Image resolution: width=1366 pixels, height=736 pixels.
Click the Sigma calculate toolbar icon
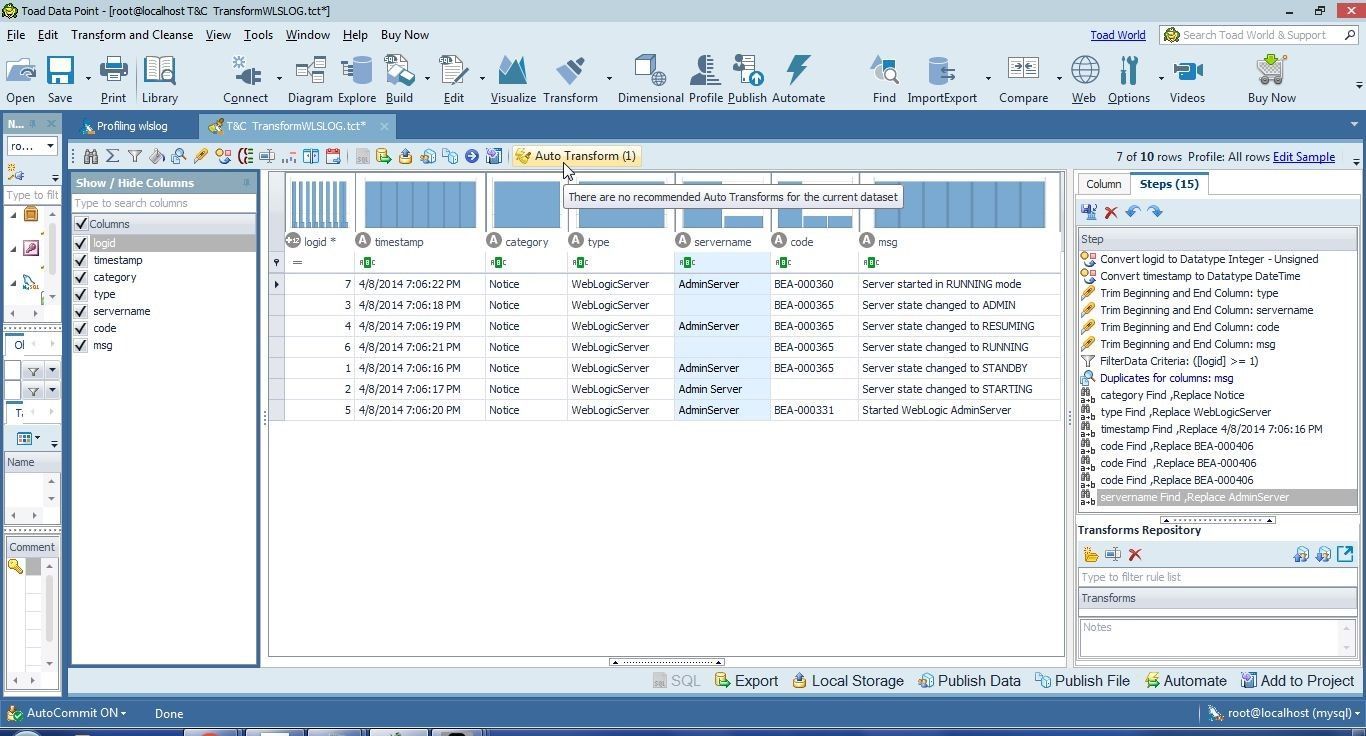click(113, 156)
